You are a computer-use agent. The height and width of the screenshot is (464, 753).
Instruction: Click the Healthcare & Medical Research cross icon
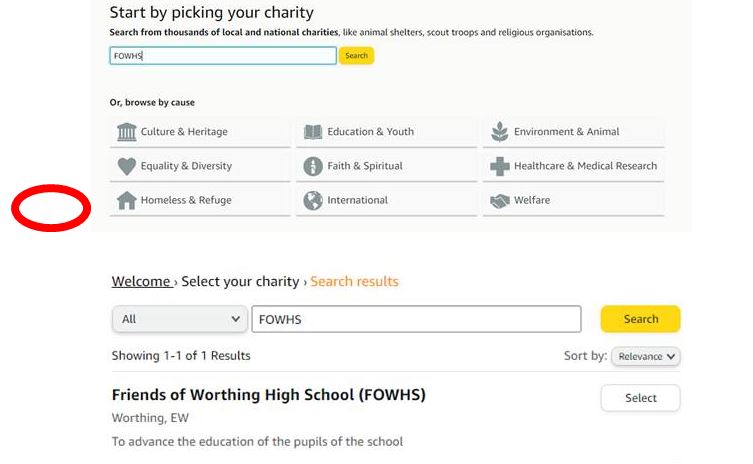coord(500,166)
